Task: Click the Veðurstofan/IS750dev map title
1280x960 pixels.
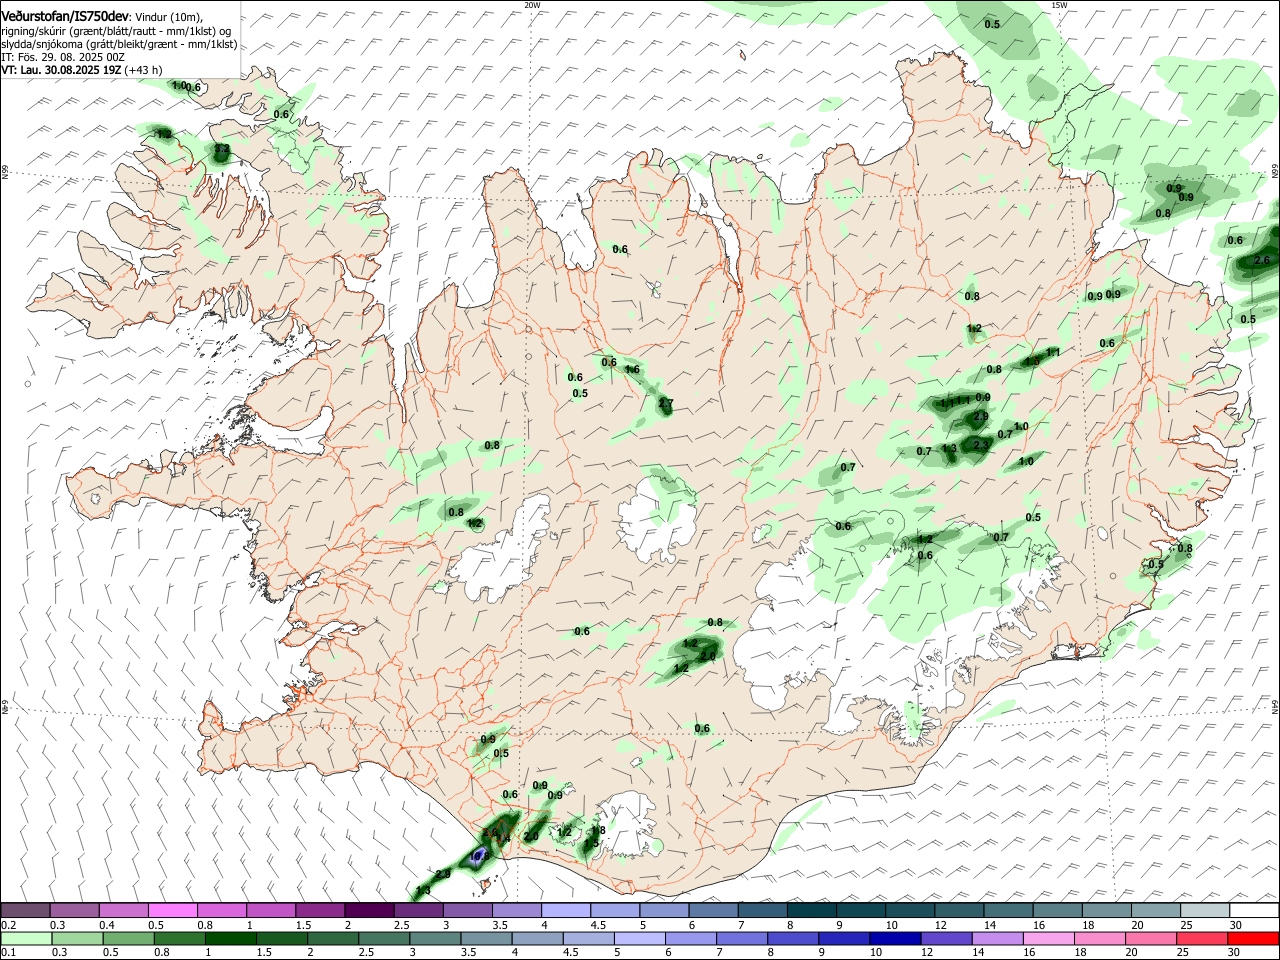Action: tap(65, 17)
